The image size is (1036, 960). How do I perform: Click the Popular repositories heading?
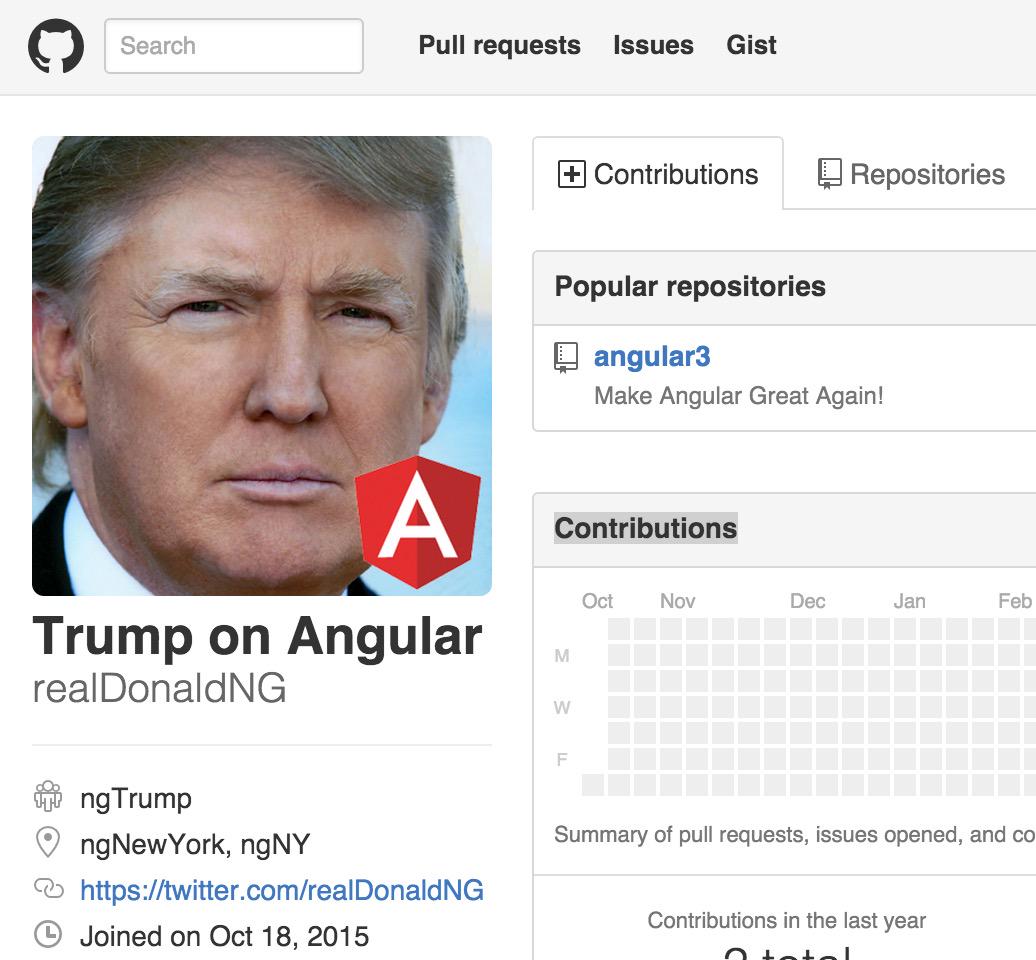pos(690,287)
